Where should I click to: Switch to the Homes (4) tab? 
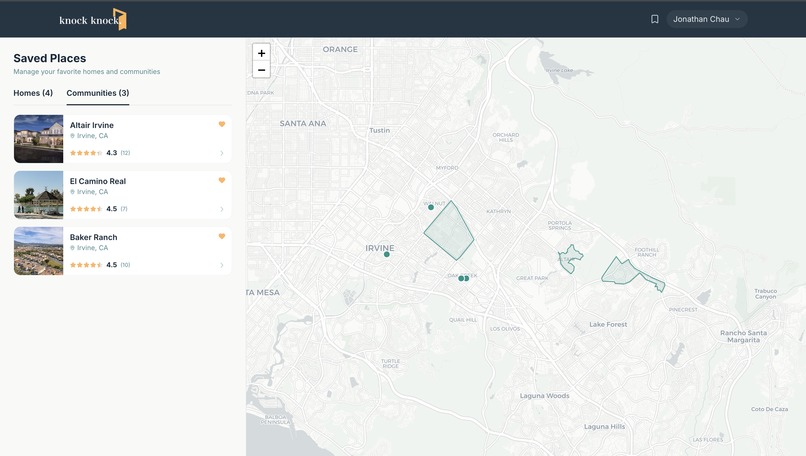(33, 93)
